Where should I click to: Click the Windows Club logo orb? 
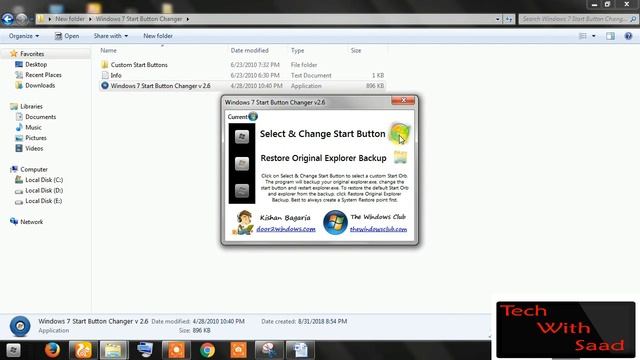[335, 222]
